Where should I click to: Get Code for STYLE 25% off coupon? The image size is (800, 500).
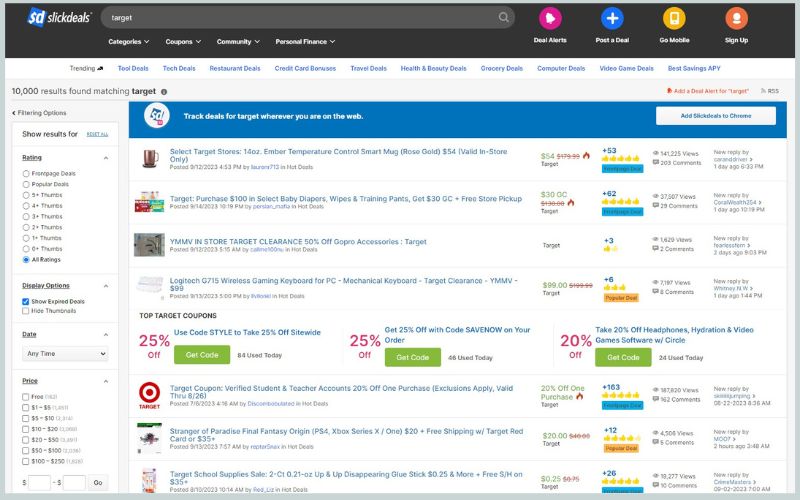point(202,355)
